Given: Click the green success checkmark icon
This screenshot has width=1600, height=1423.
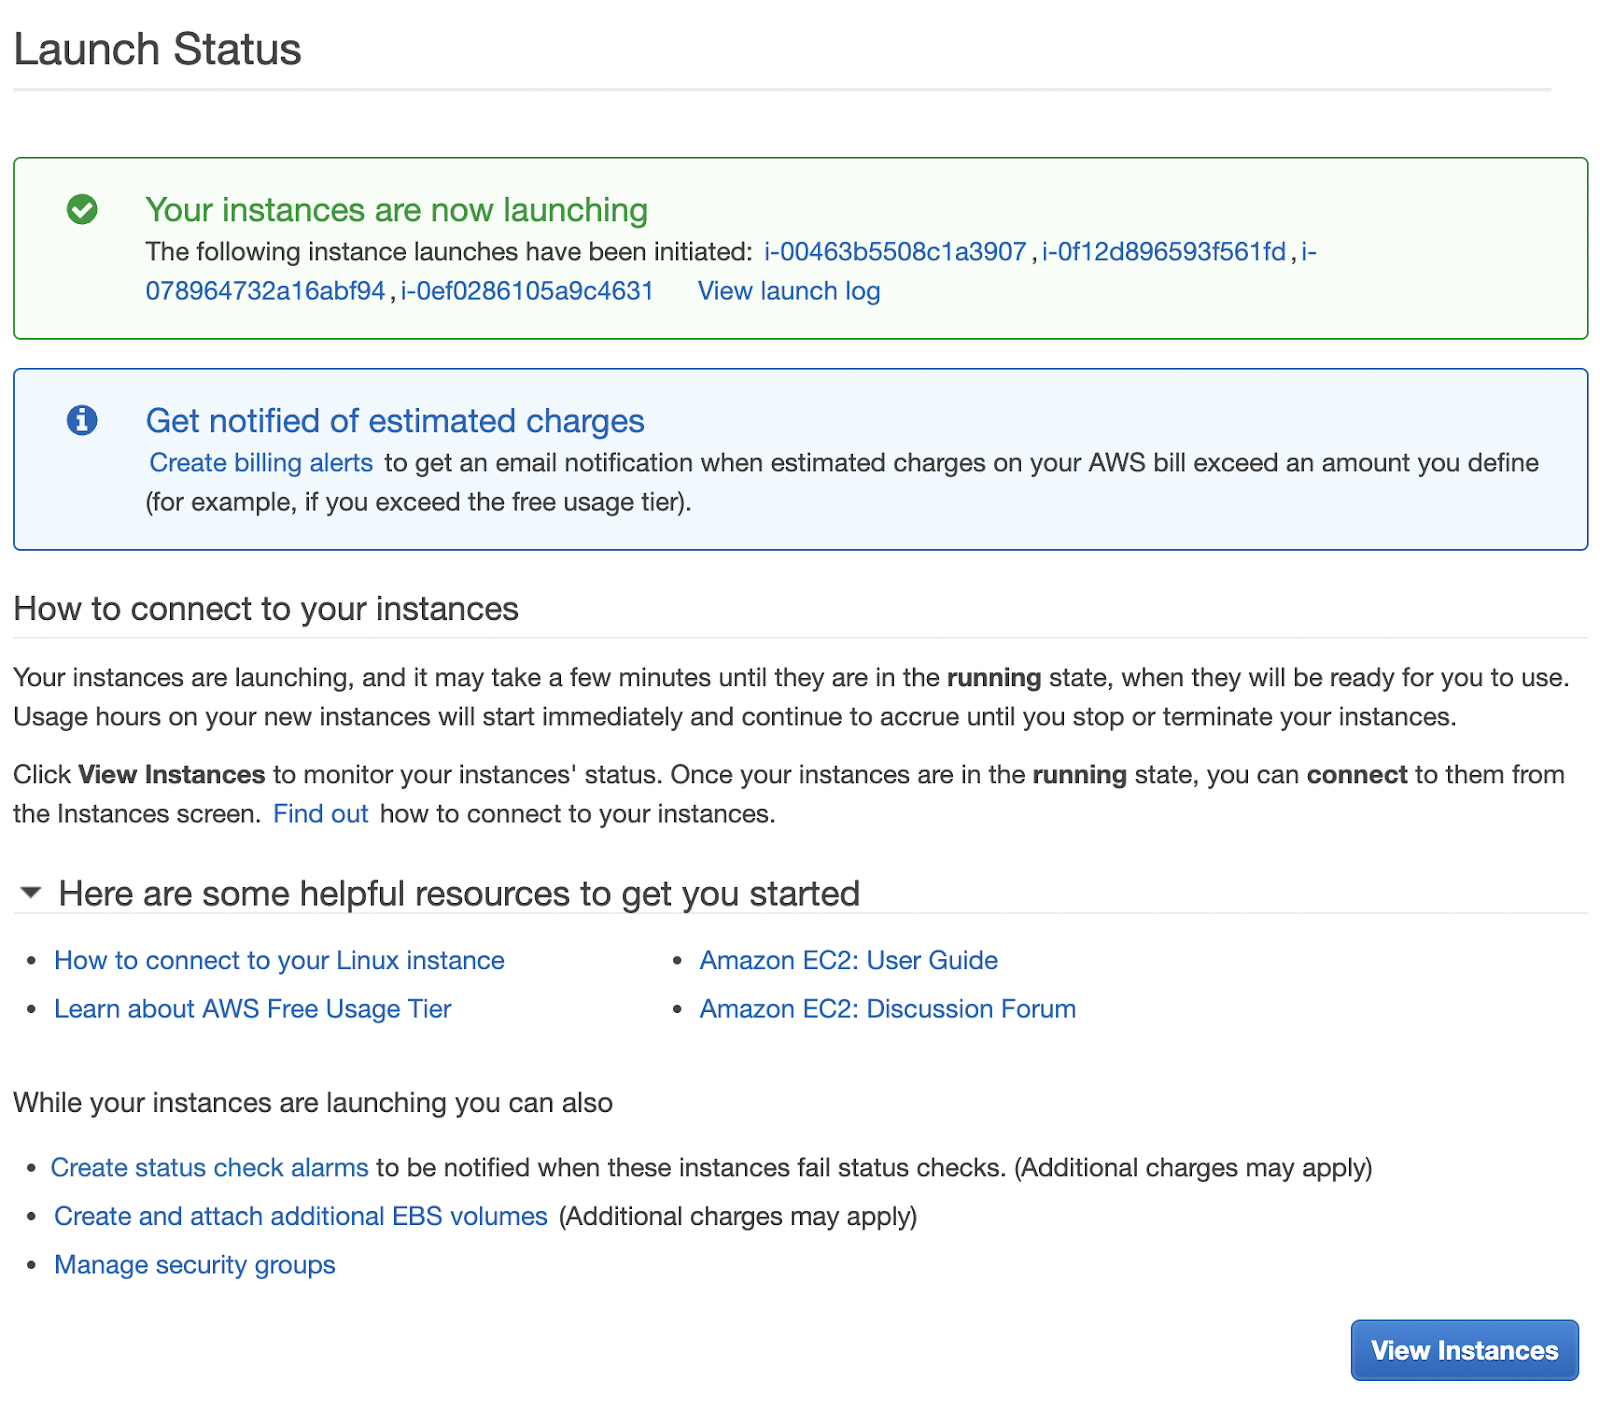Looking at the screenshot, I should click(82, 209).
